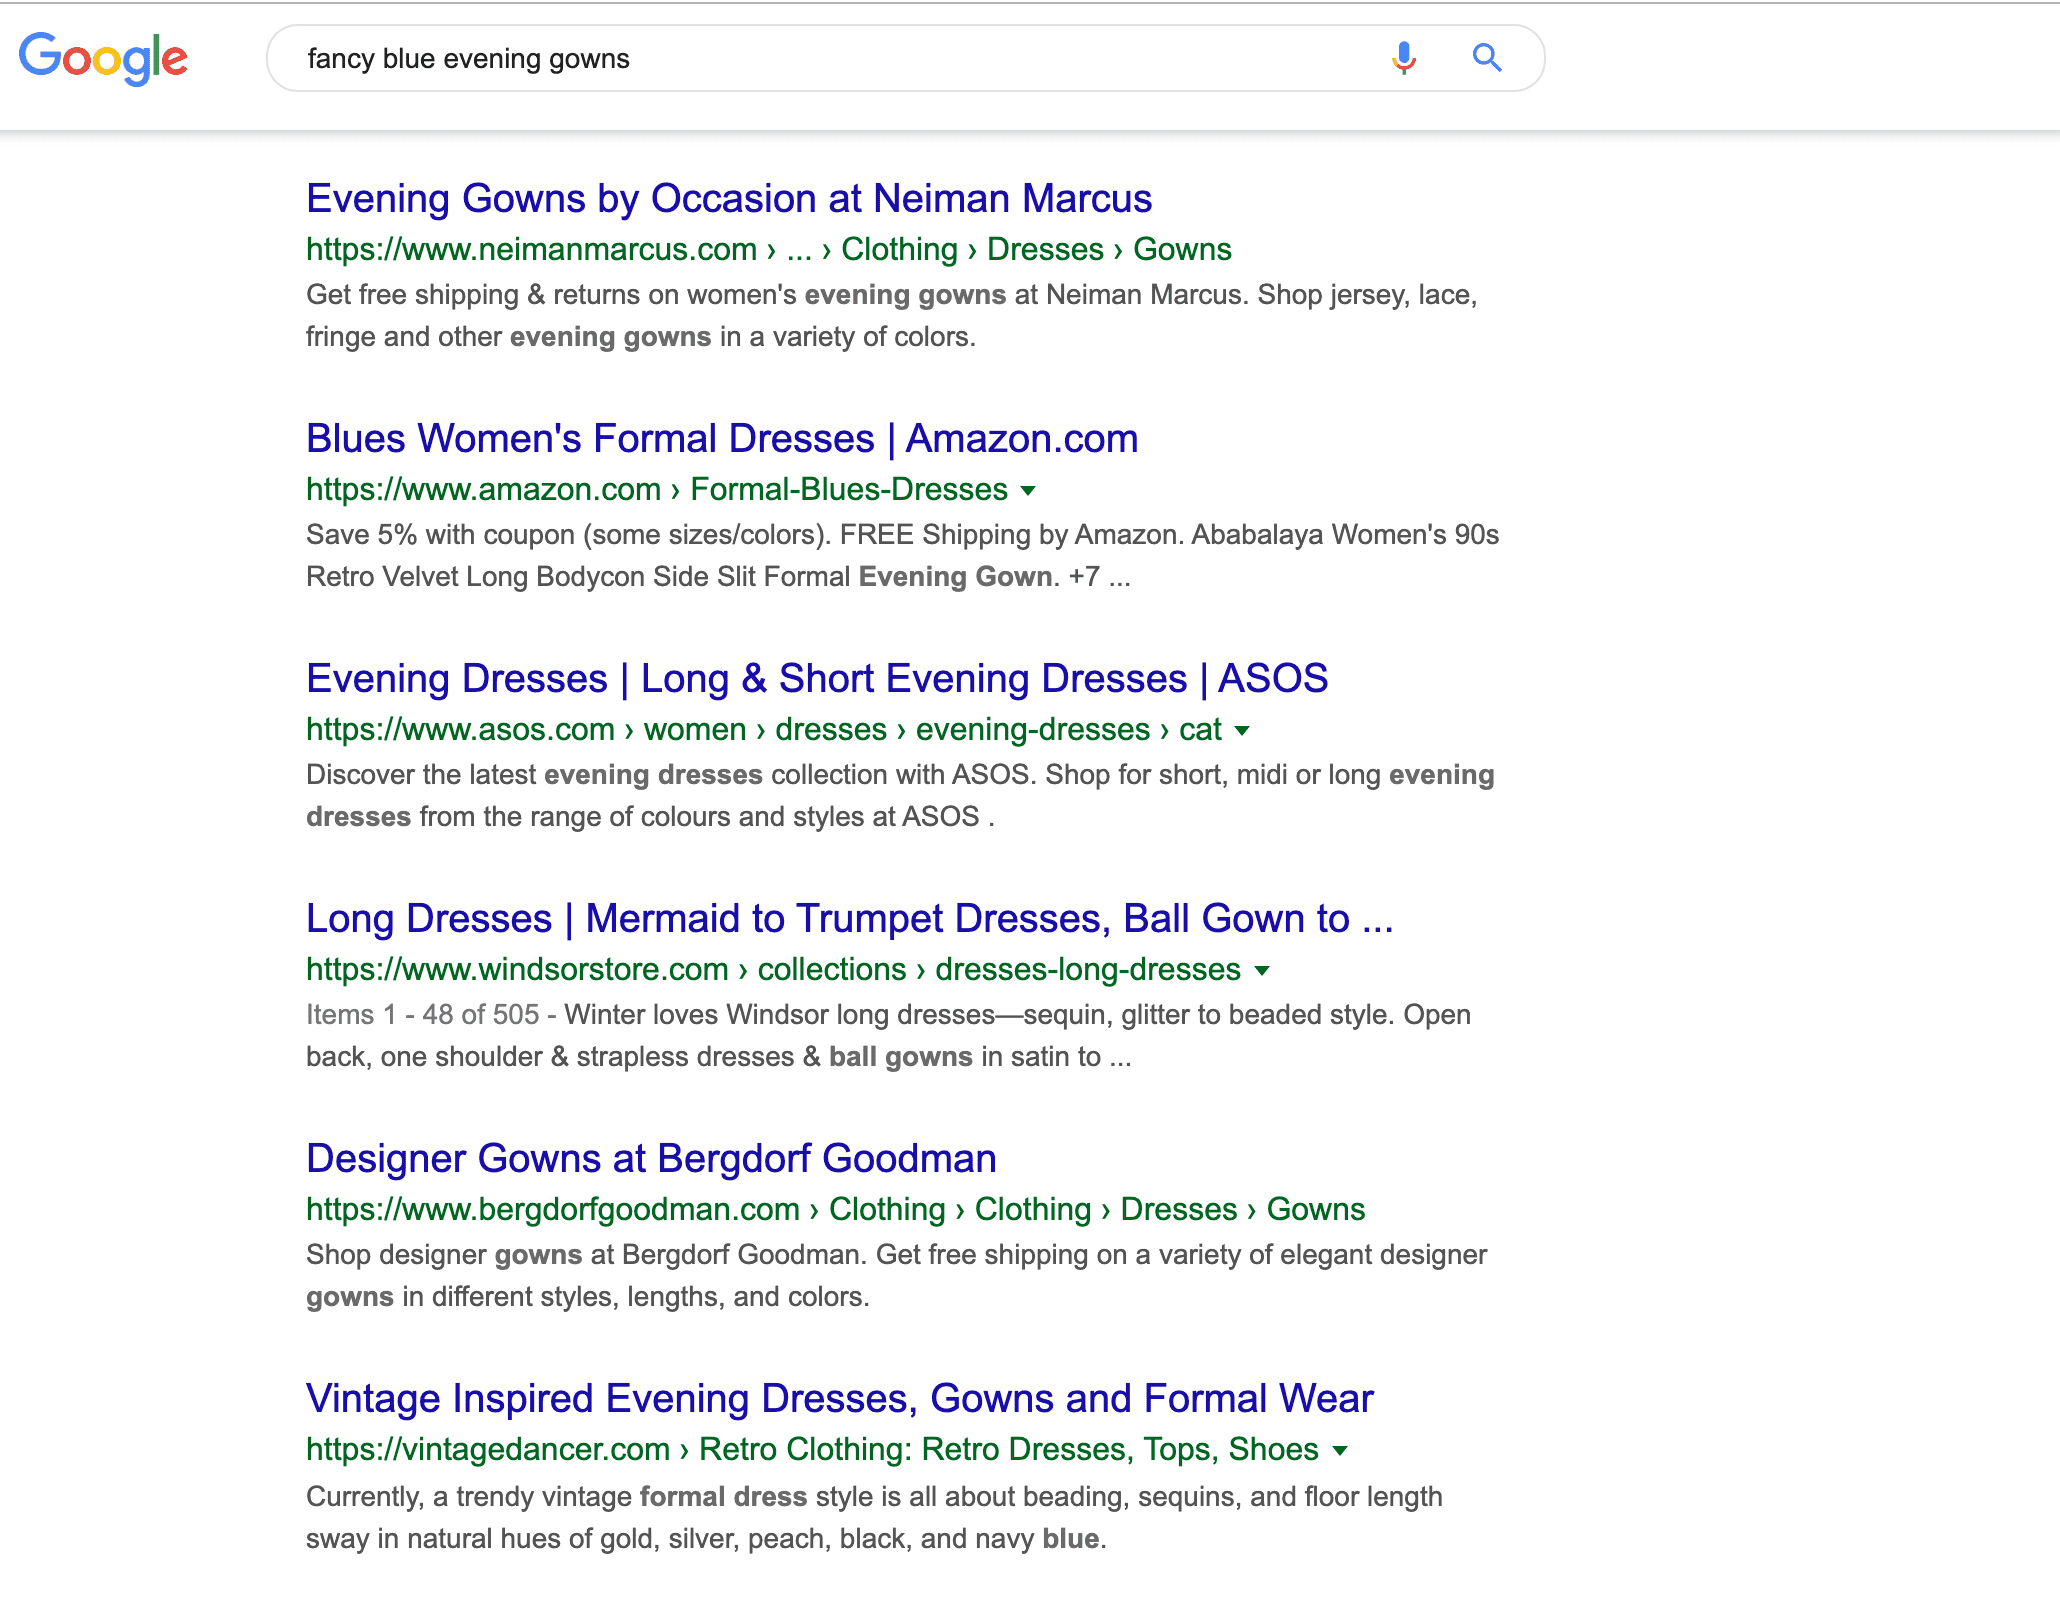Click the amazon.com Formal-Blues-Dresses URL
This screenshot has height=1610, width=2060.
[656, 489]
